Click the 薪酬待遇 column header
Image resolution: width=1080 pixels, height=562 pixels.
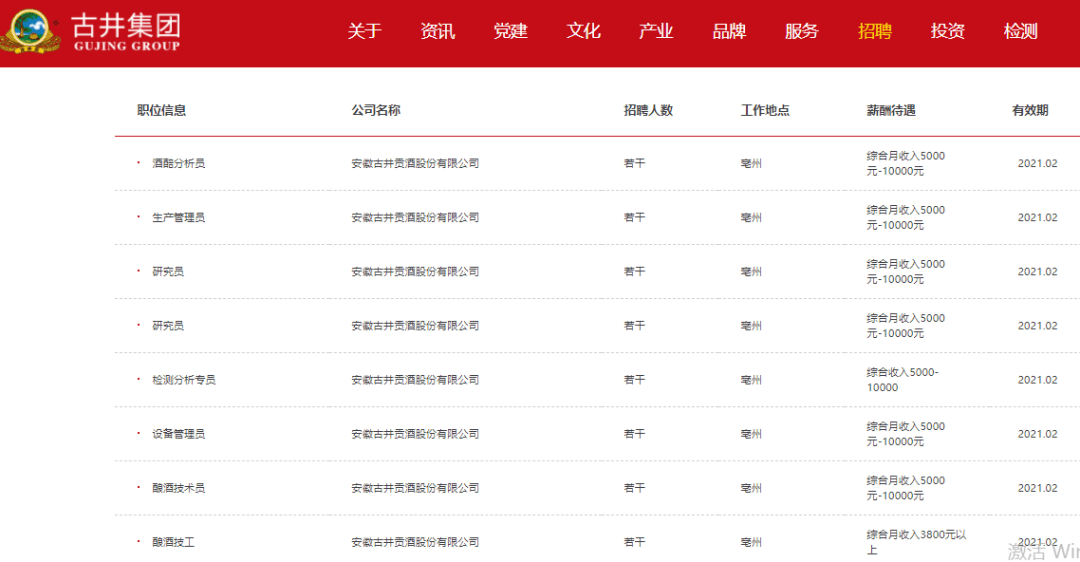click(x=891, y=110)
